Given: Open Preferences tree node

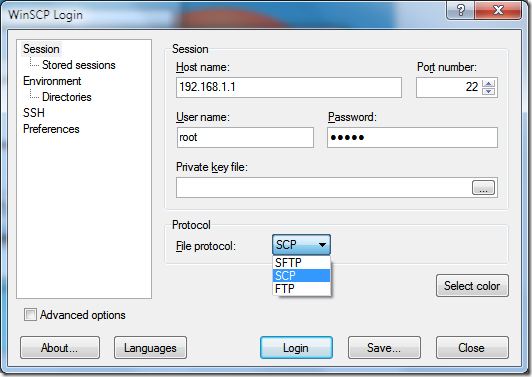Looking at the screenshot, I should (51, 129).
